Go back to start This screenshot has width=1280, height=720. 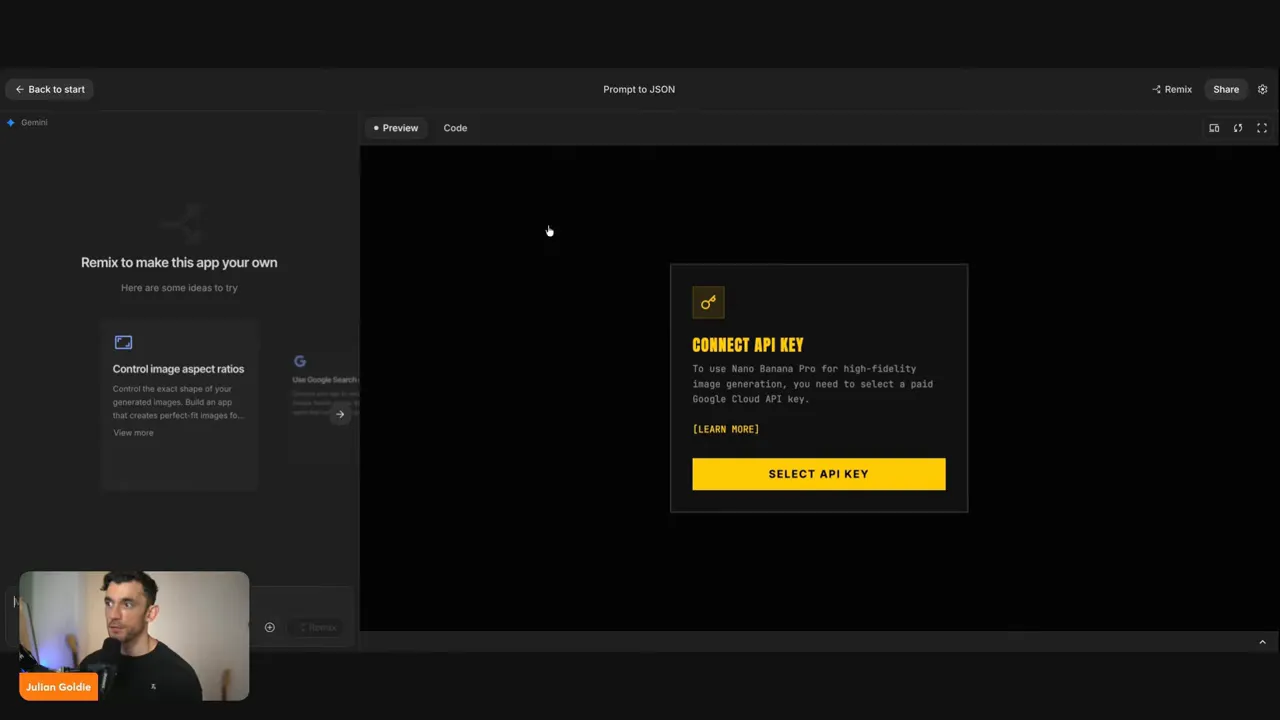[50, 89]
